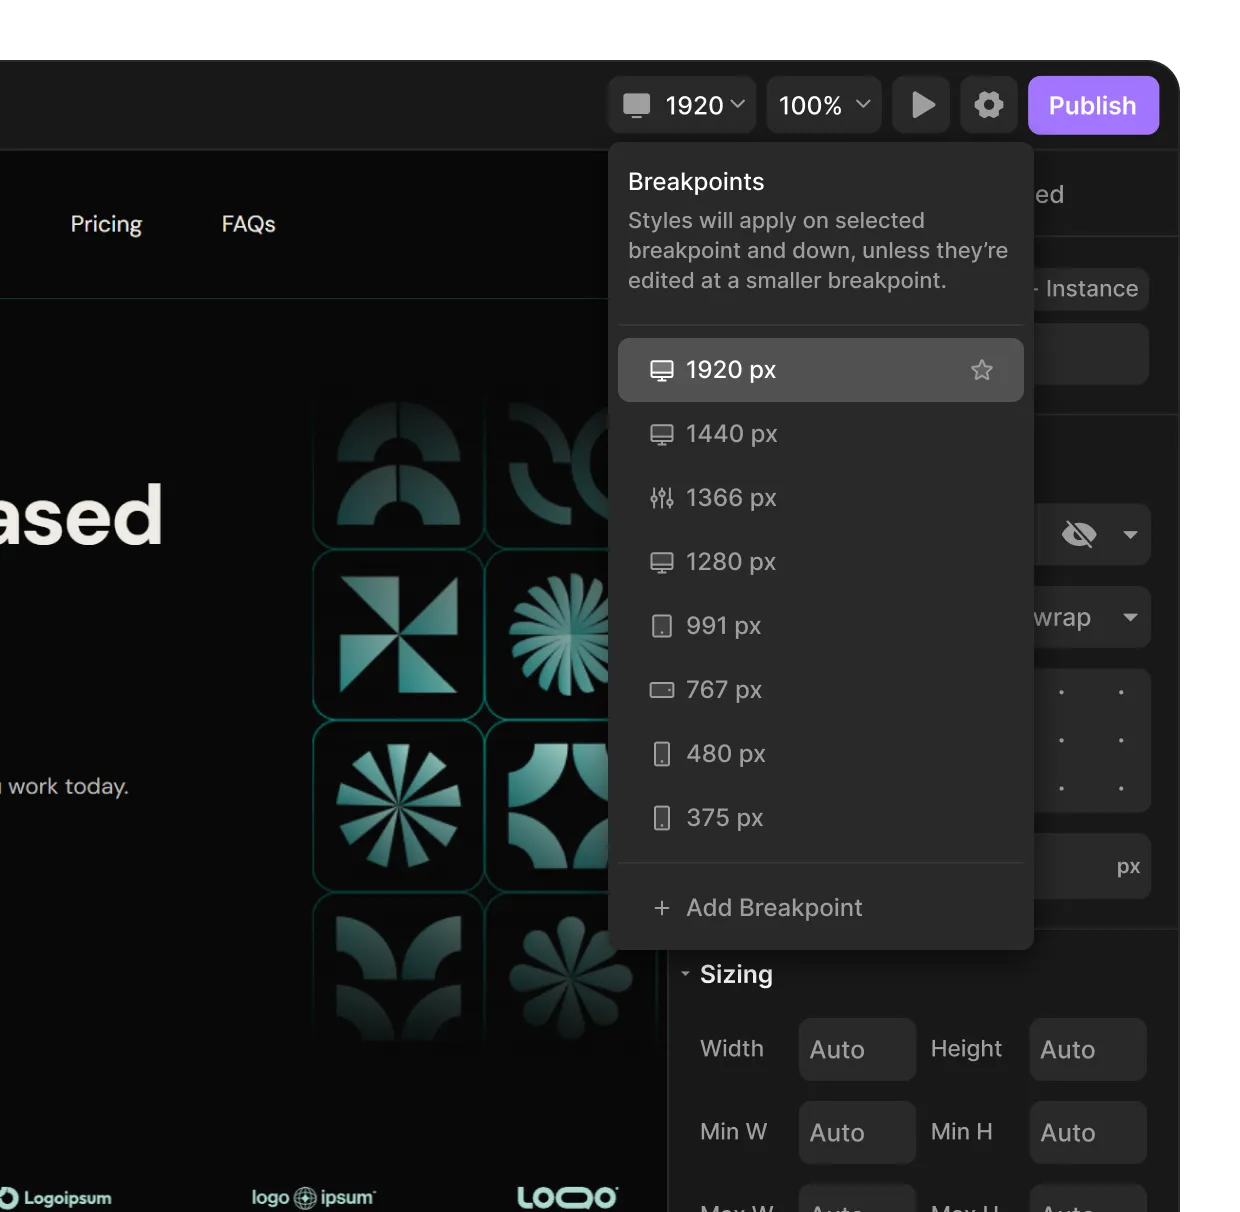Select the pinwheel triangles graphic tile

click(399, 635)
